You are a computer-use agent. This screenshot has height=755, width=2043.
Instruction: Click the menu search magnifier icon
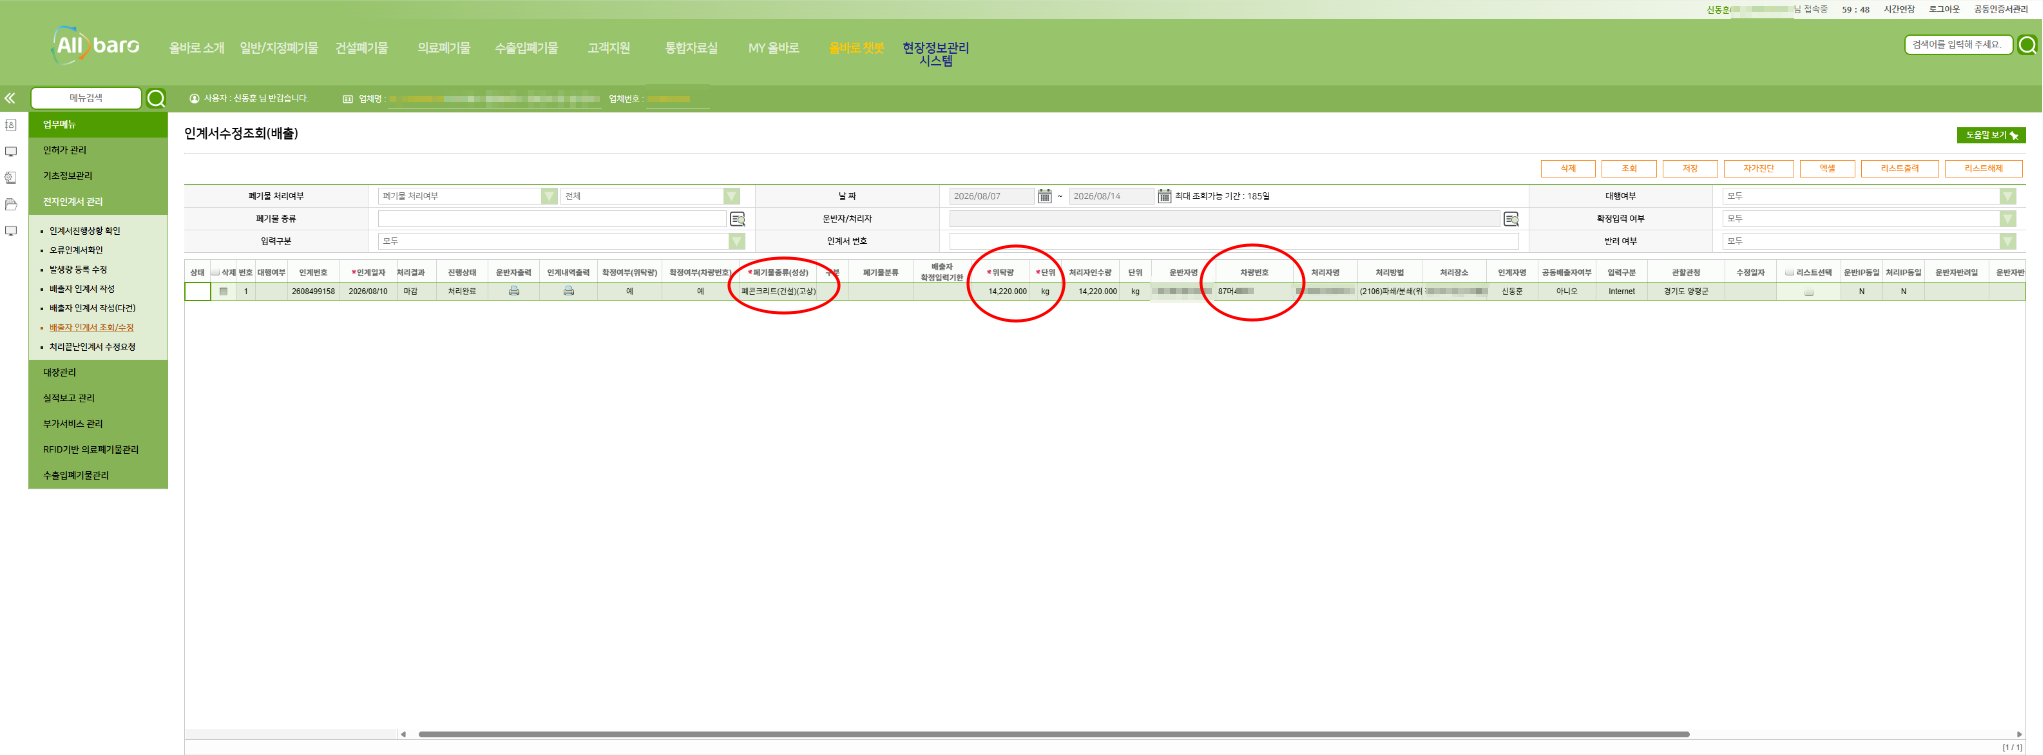[156, 98]
